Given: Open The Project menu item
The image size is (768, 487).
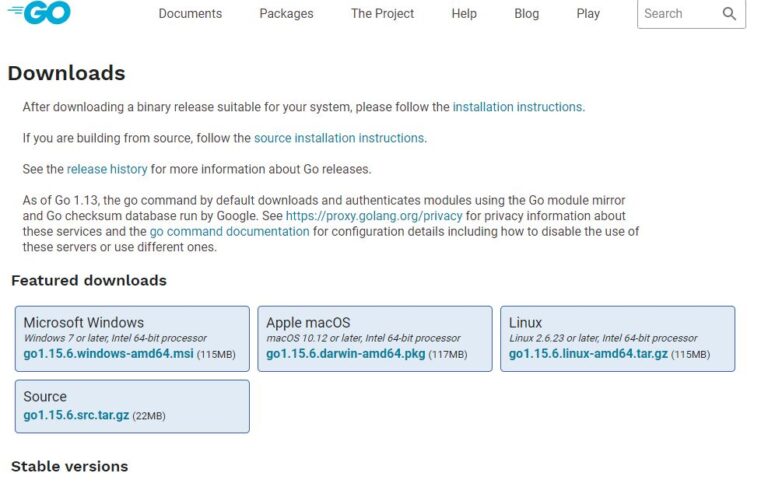Looking at the screenshot, I should (382, 14).
